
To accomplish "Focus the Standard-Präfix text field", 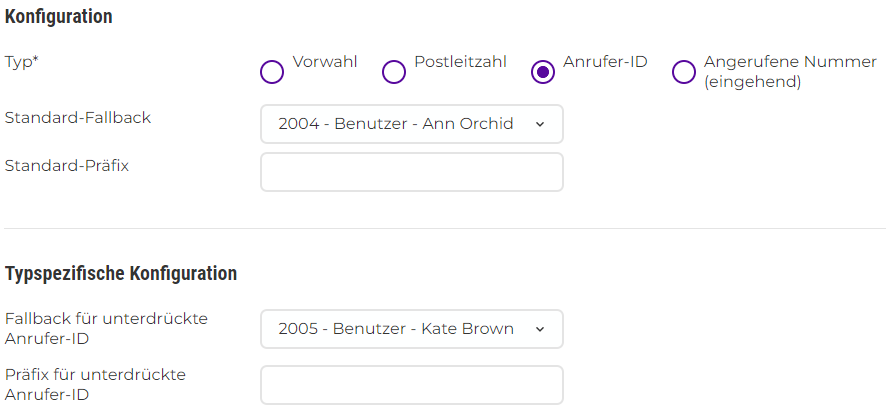I will [x=411, y=172].
